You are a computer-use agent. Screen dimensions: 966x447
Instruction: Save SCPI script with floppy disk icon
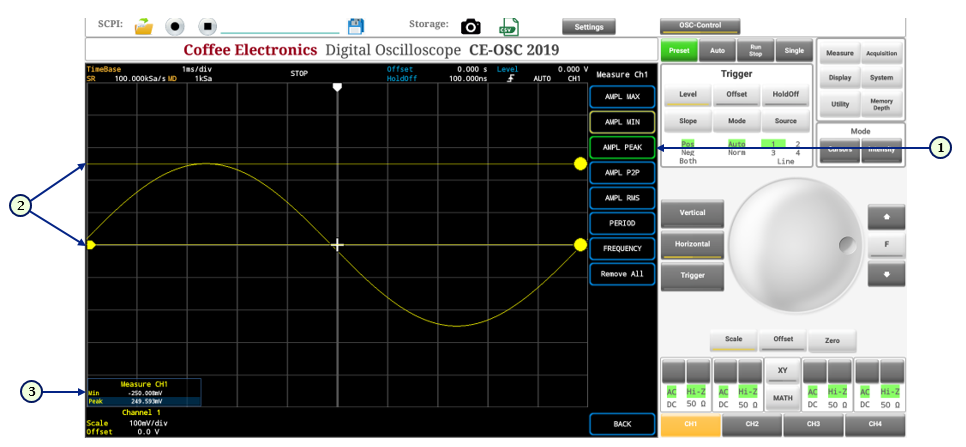click(355, 26)
